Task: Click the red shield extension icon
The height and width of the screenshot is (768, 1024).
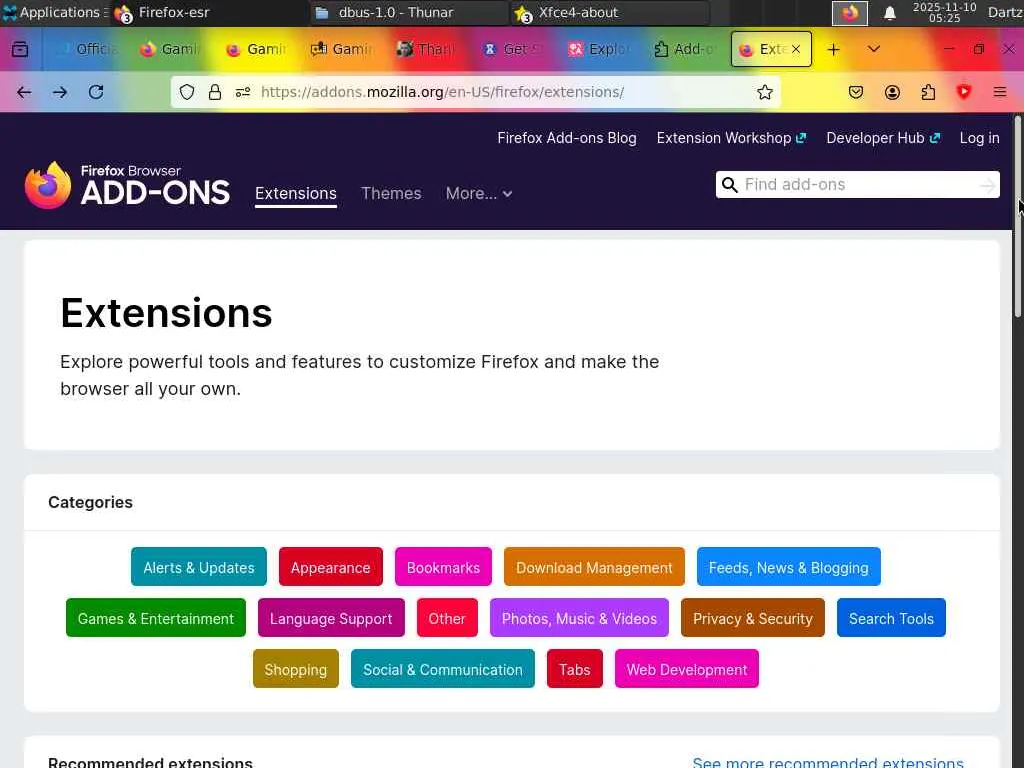Action: (x=964, y=92)
